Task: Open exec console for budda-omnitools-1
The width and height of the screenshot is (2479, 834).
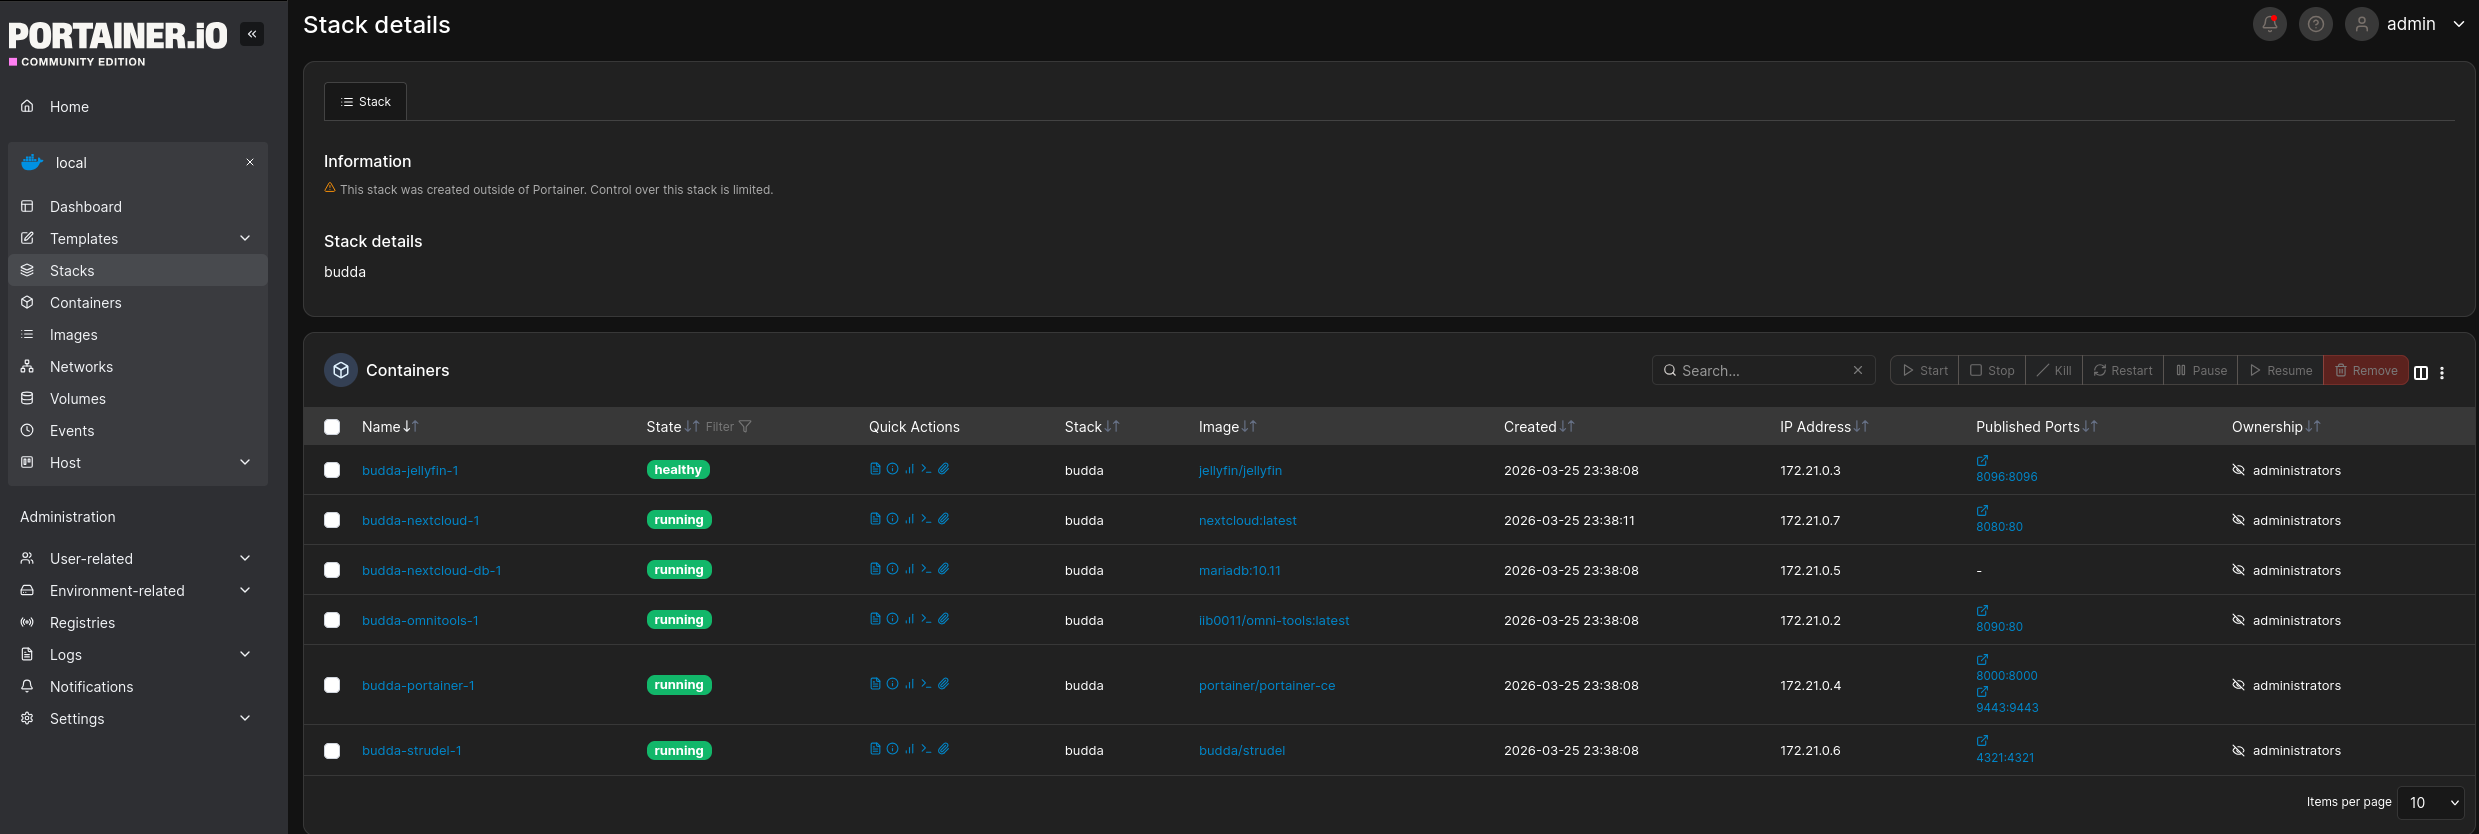Action: click(926, 619)
